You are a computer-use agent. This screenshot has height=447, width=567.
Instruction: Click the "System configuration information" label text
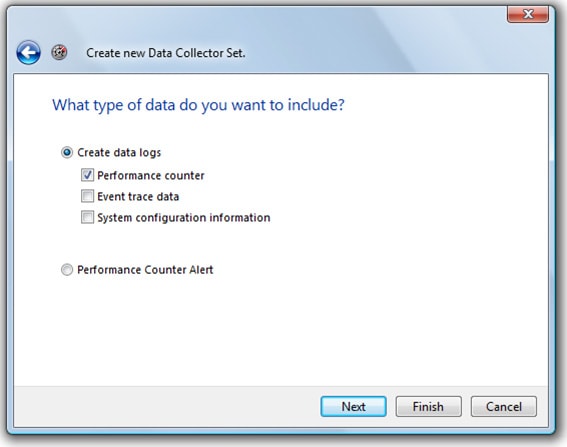(184, 218)
